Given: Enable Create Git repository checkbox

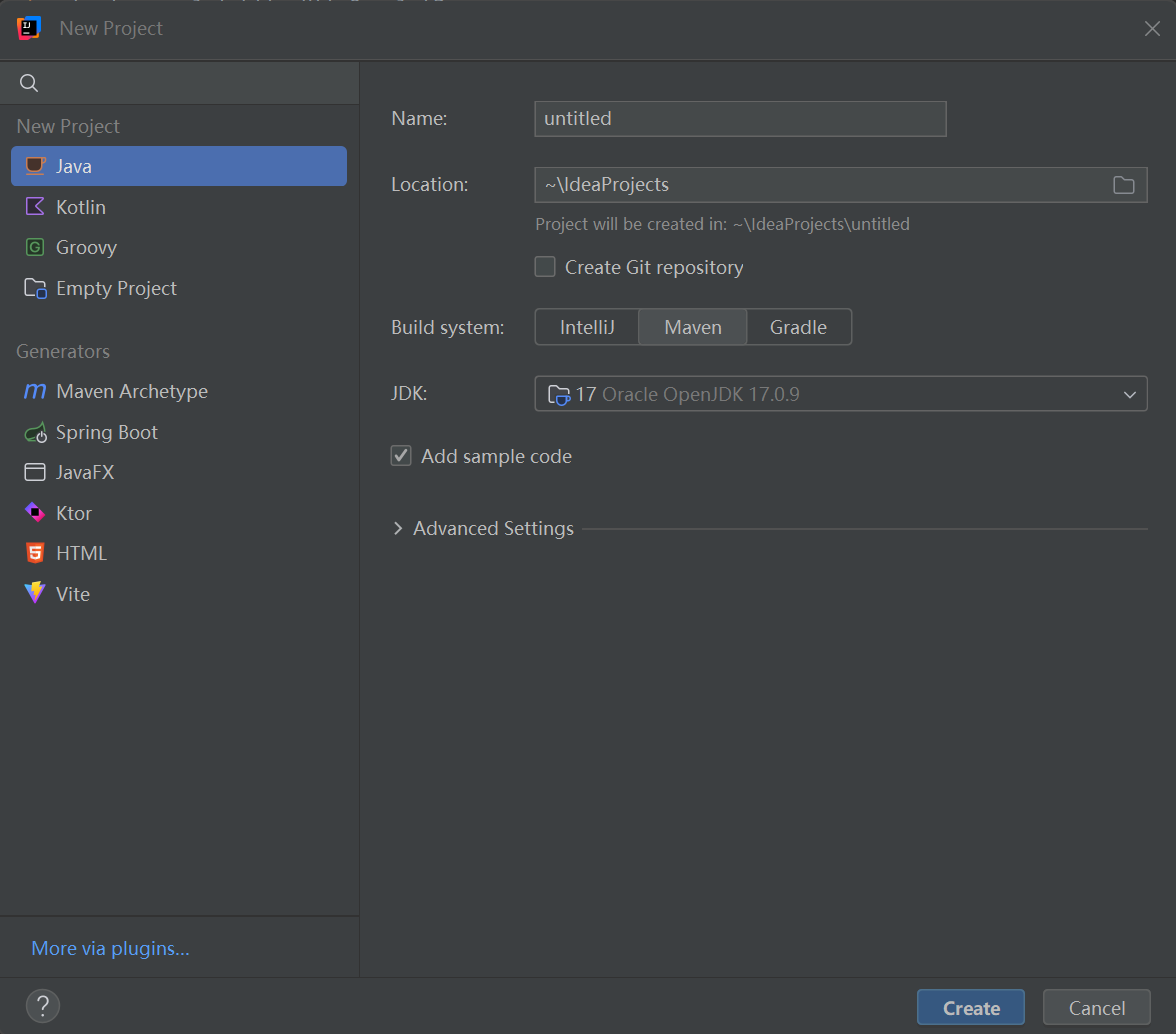Looking at the screenshot, I should (544, 267).
